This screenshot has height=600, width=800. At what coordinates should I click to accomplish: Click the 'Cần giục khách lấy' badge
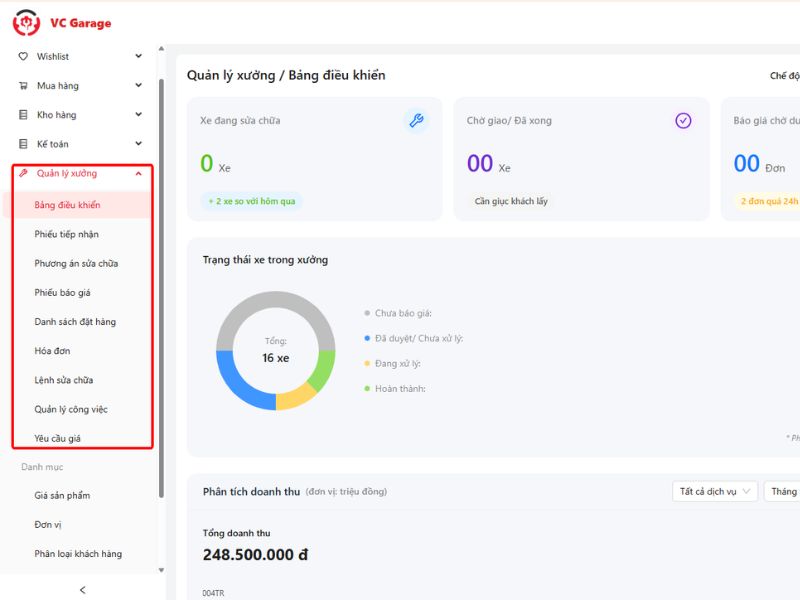click(x=511, y=201)
